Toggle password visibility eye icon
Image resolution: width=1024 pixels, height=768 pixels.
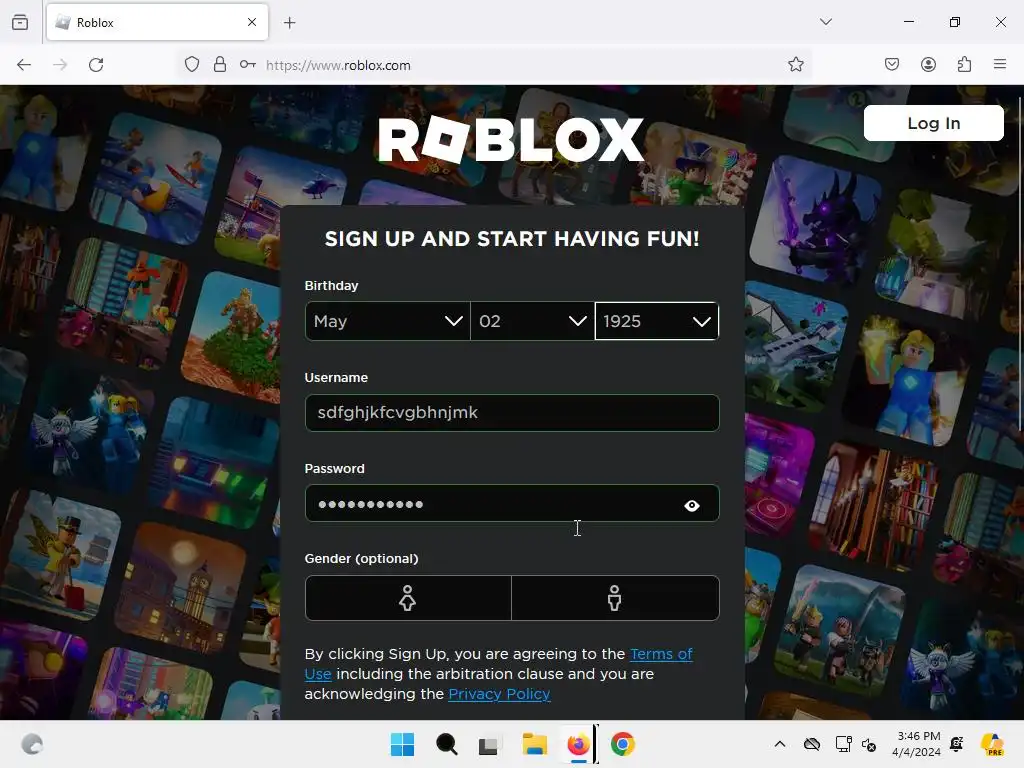pyautogui.click(x=692, y=505)
